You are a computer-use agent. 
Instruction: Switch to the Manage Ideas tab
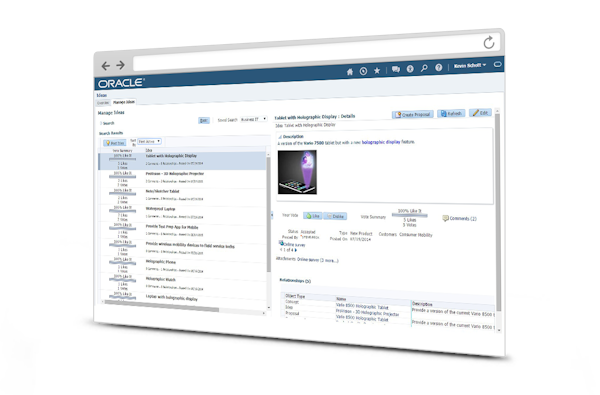124,102
